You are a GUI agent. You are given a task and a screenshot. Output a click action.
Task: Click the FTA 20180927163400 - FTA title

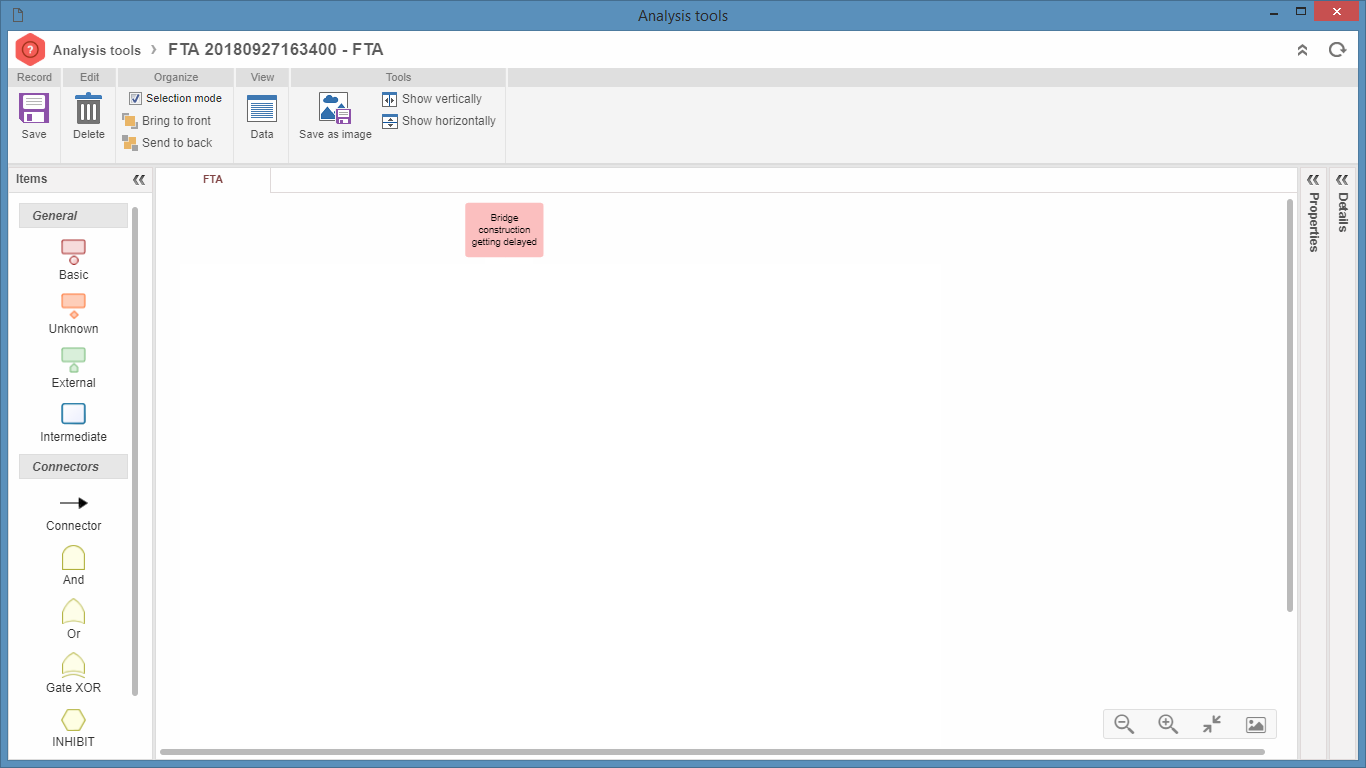pyautogui.click(x=276, y=49)
